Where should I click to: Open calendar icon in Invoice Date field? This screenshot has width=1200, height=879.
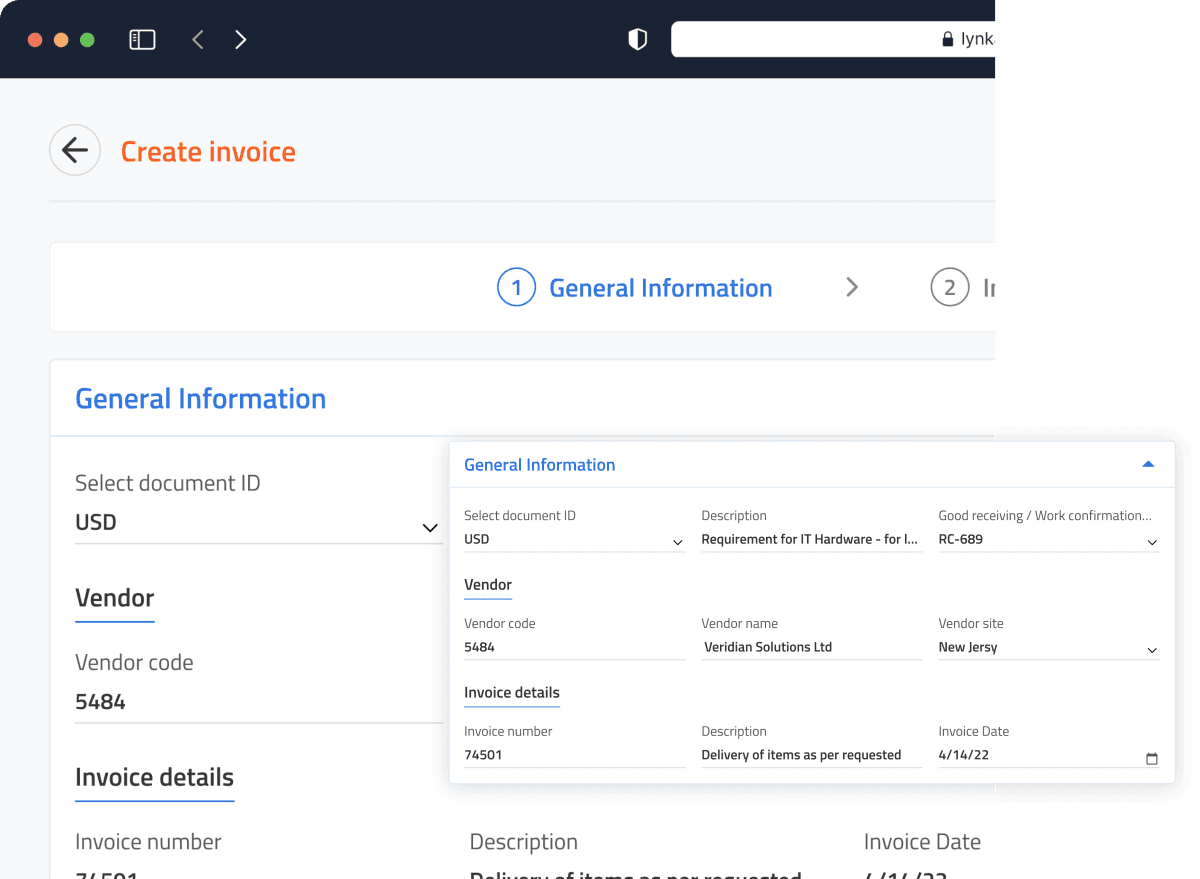point(1151,759)
